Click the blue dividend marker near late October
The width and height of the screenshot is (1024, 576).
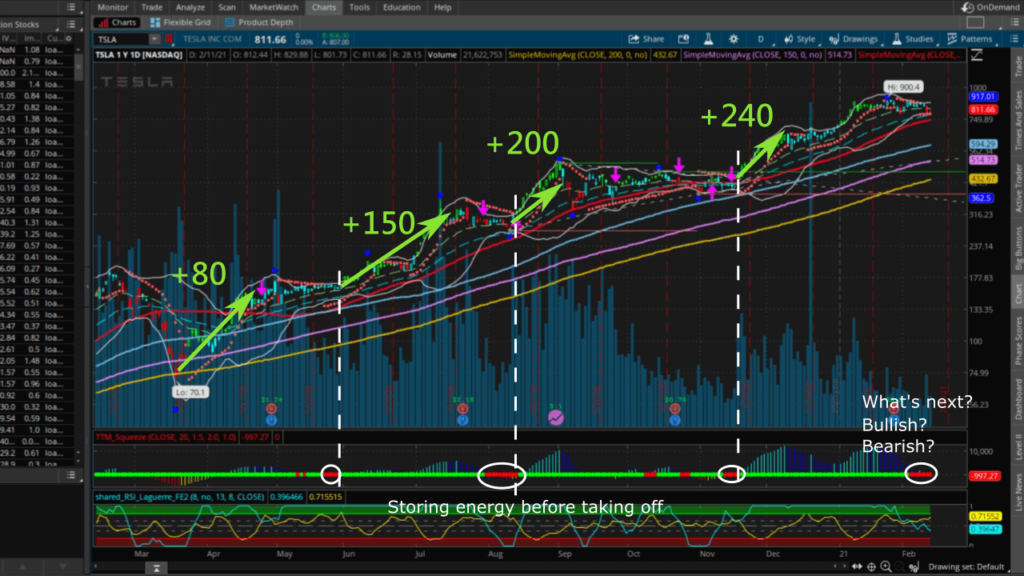tap(675, 420)
